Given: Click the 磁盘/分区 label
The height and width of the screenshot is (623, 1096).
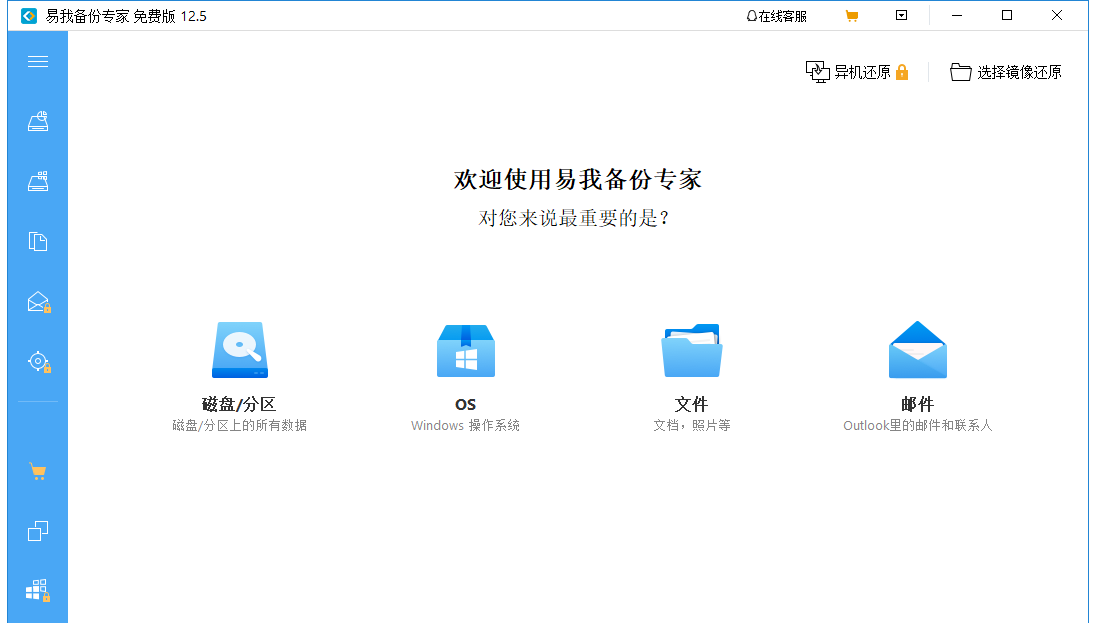Looking at the screenshot, I should tap(239, 404).
